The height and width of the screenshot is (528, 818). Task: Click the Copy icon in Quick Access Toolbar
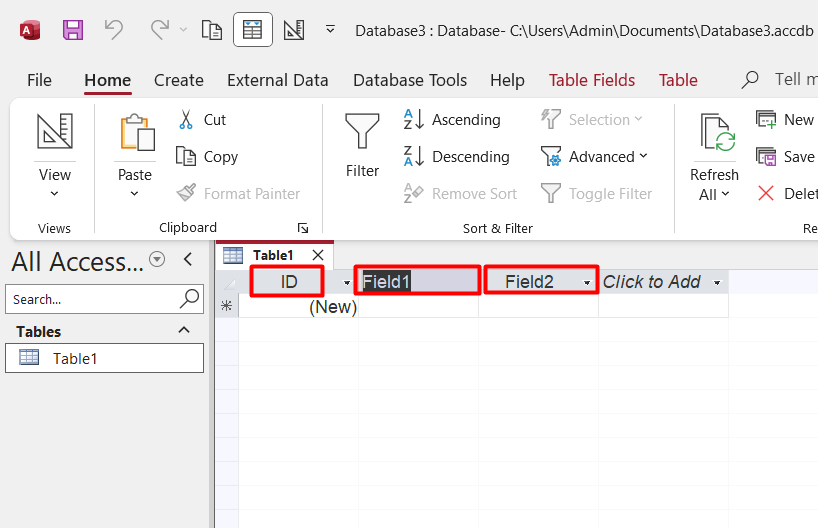tap(212, 30)
